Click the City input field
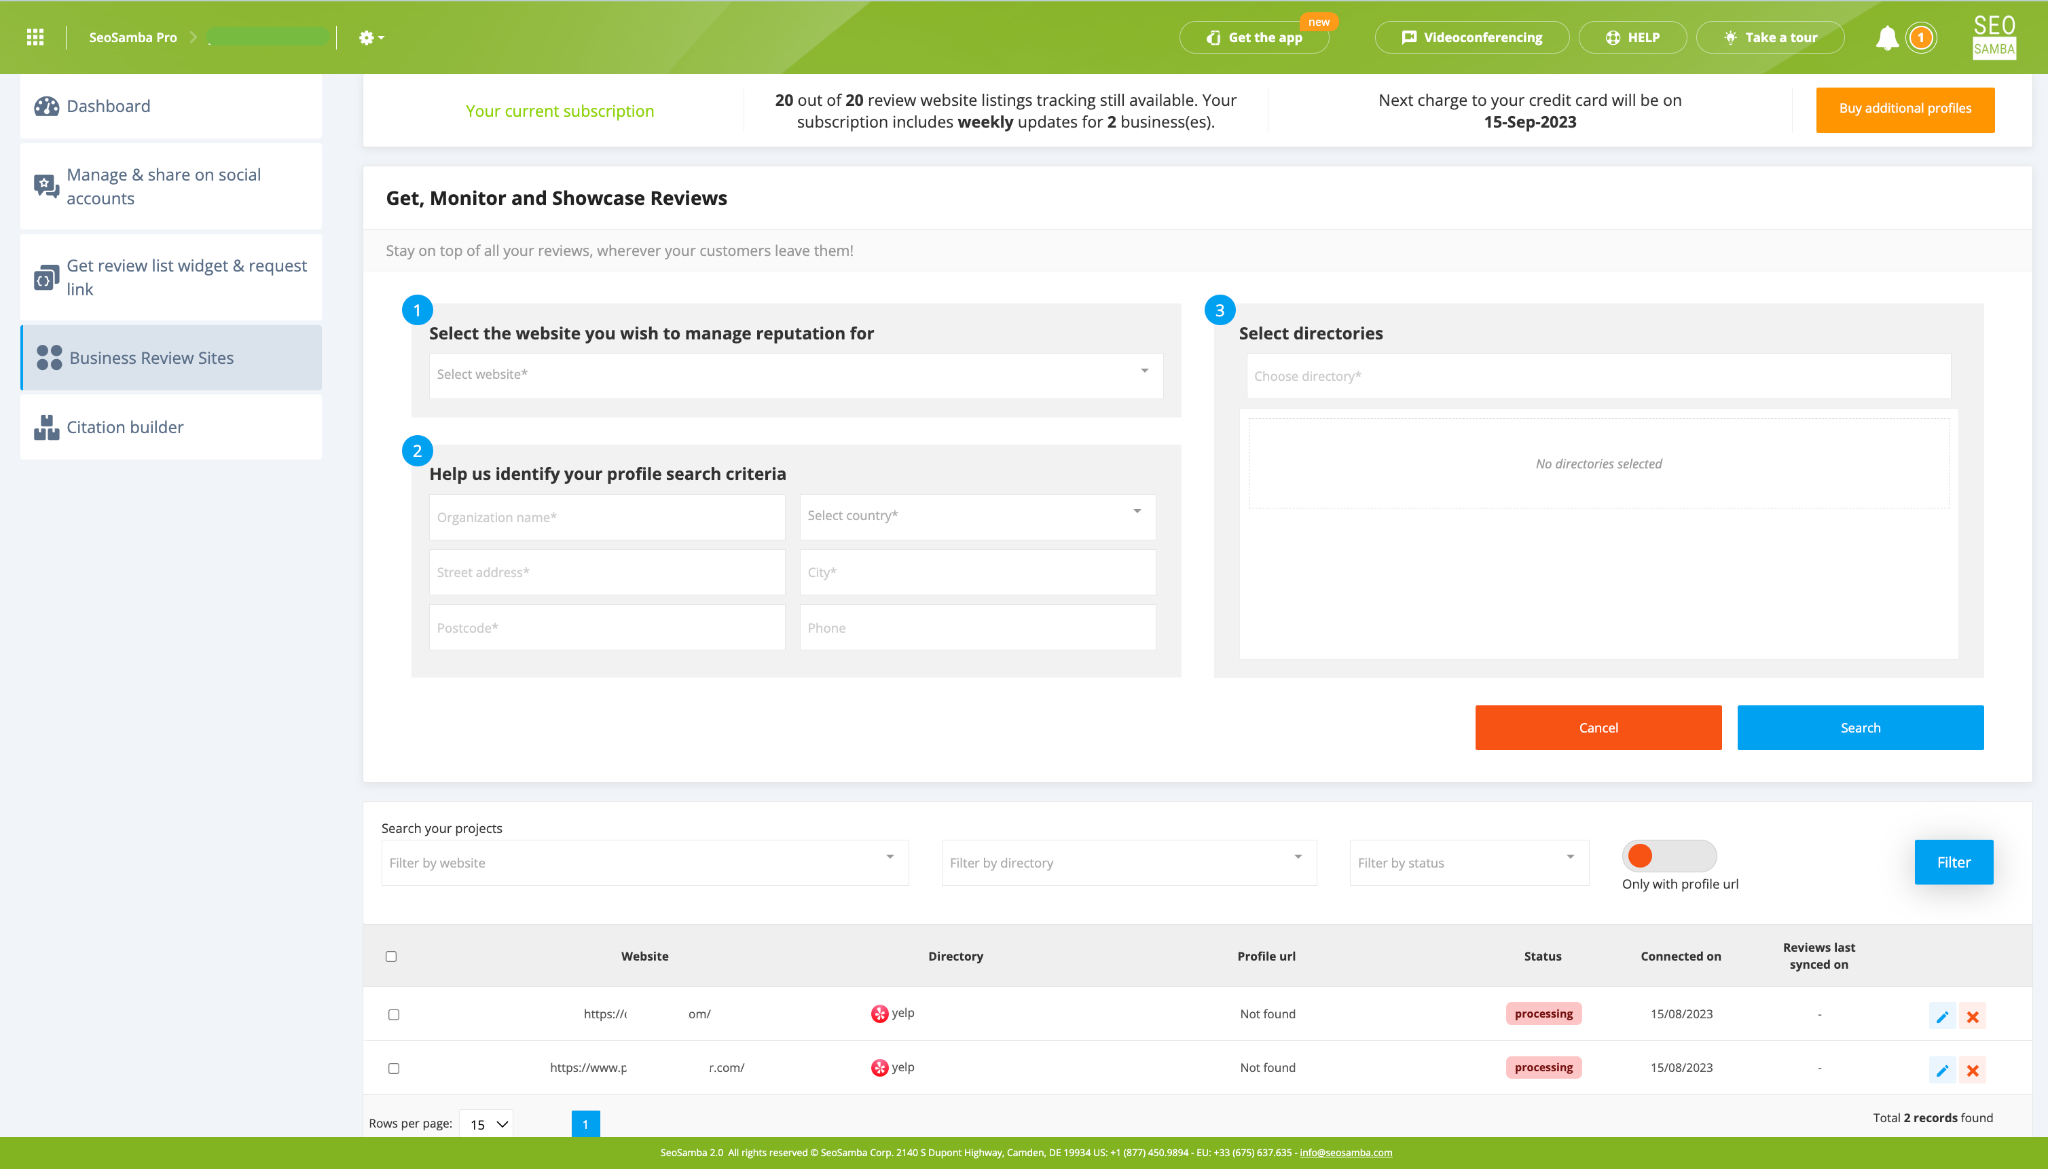The height and width of the screenshot is (1169, 2048). pos(977,572)
